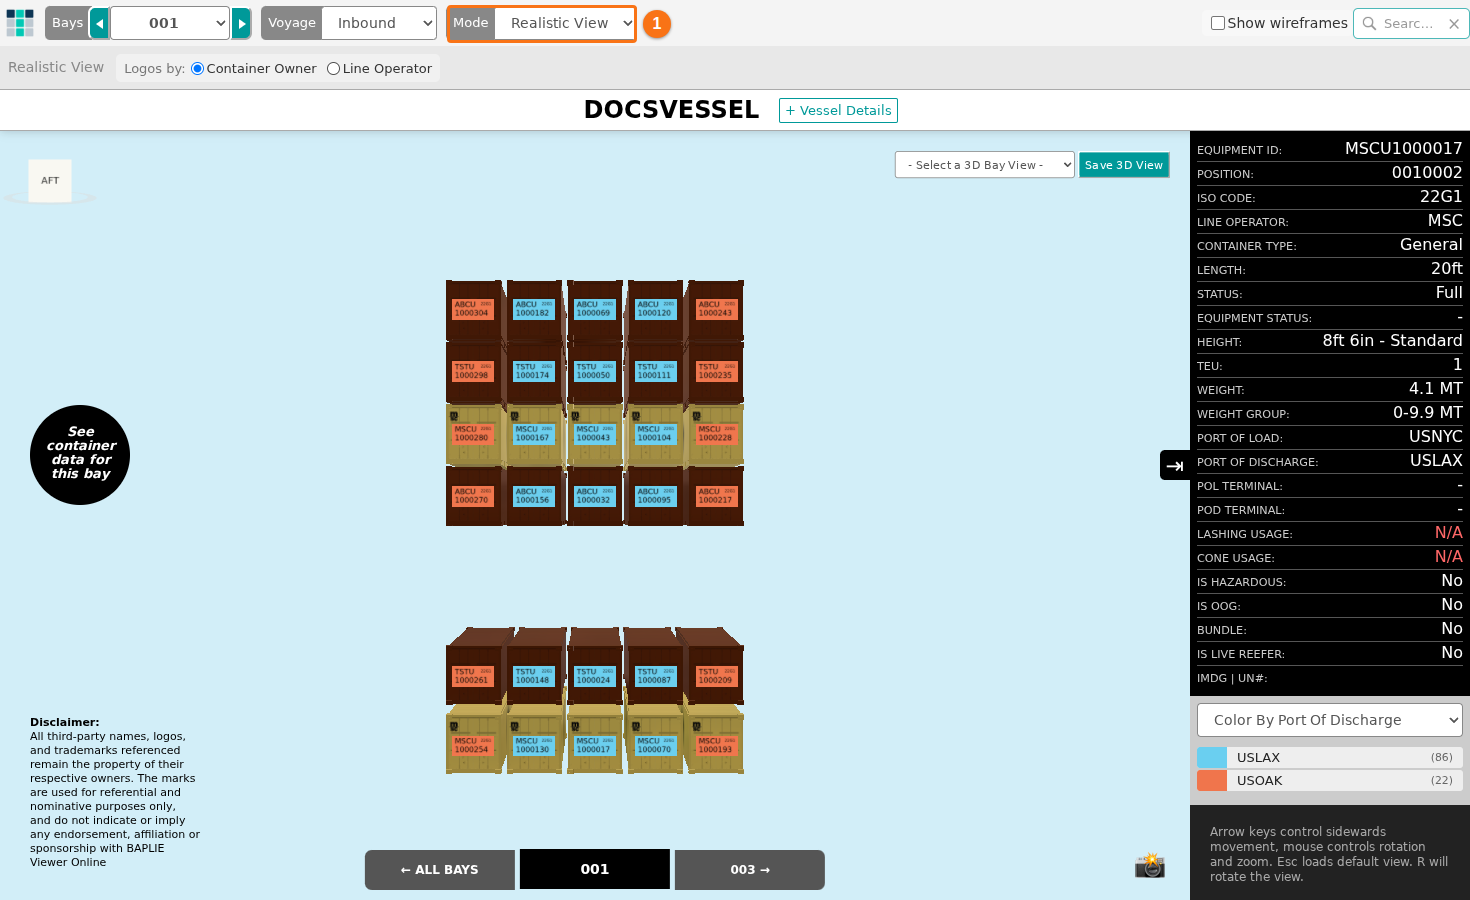
Task: Select container ABCU 1000304
Action: (472, 309)
